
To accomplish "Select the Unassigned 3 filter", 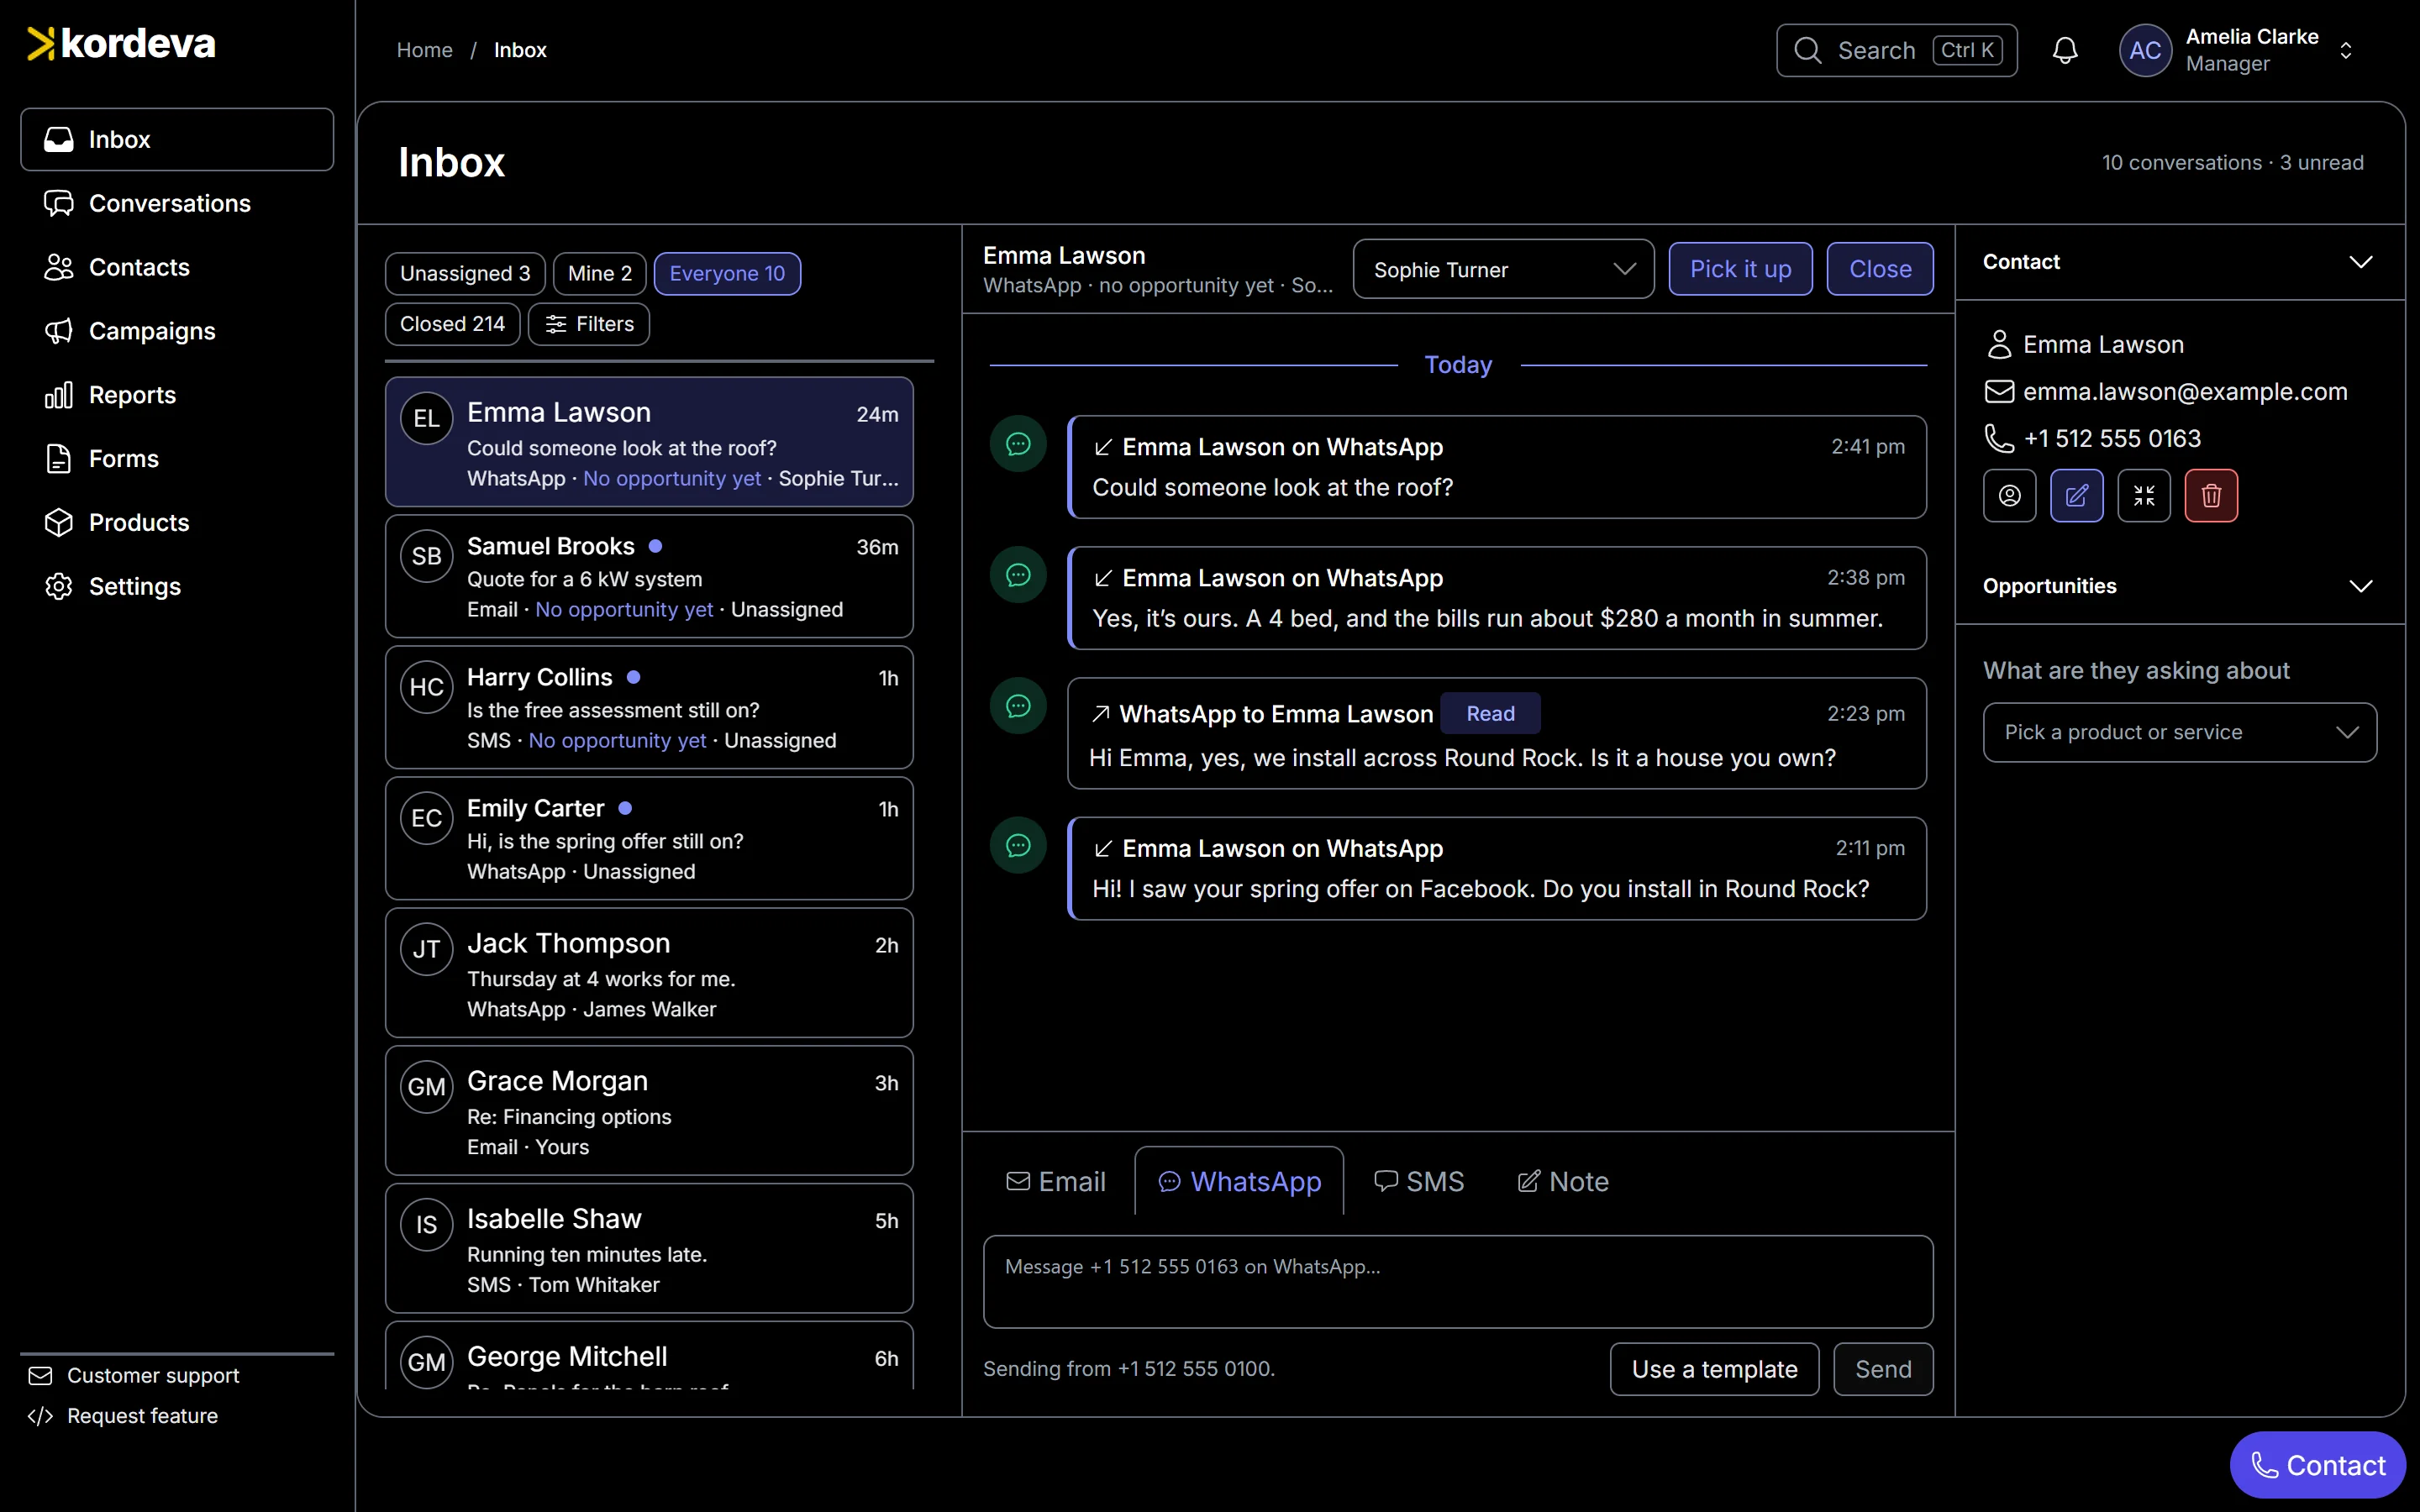I will [x=465, y=273].
